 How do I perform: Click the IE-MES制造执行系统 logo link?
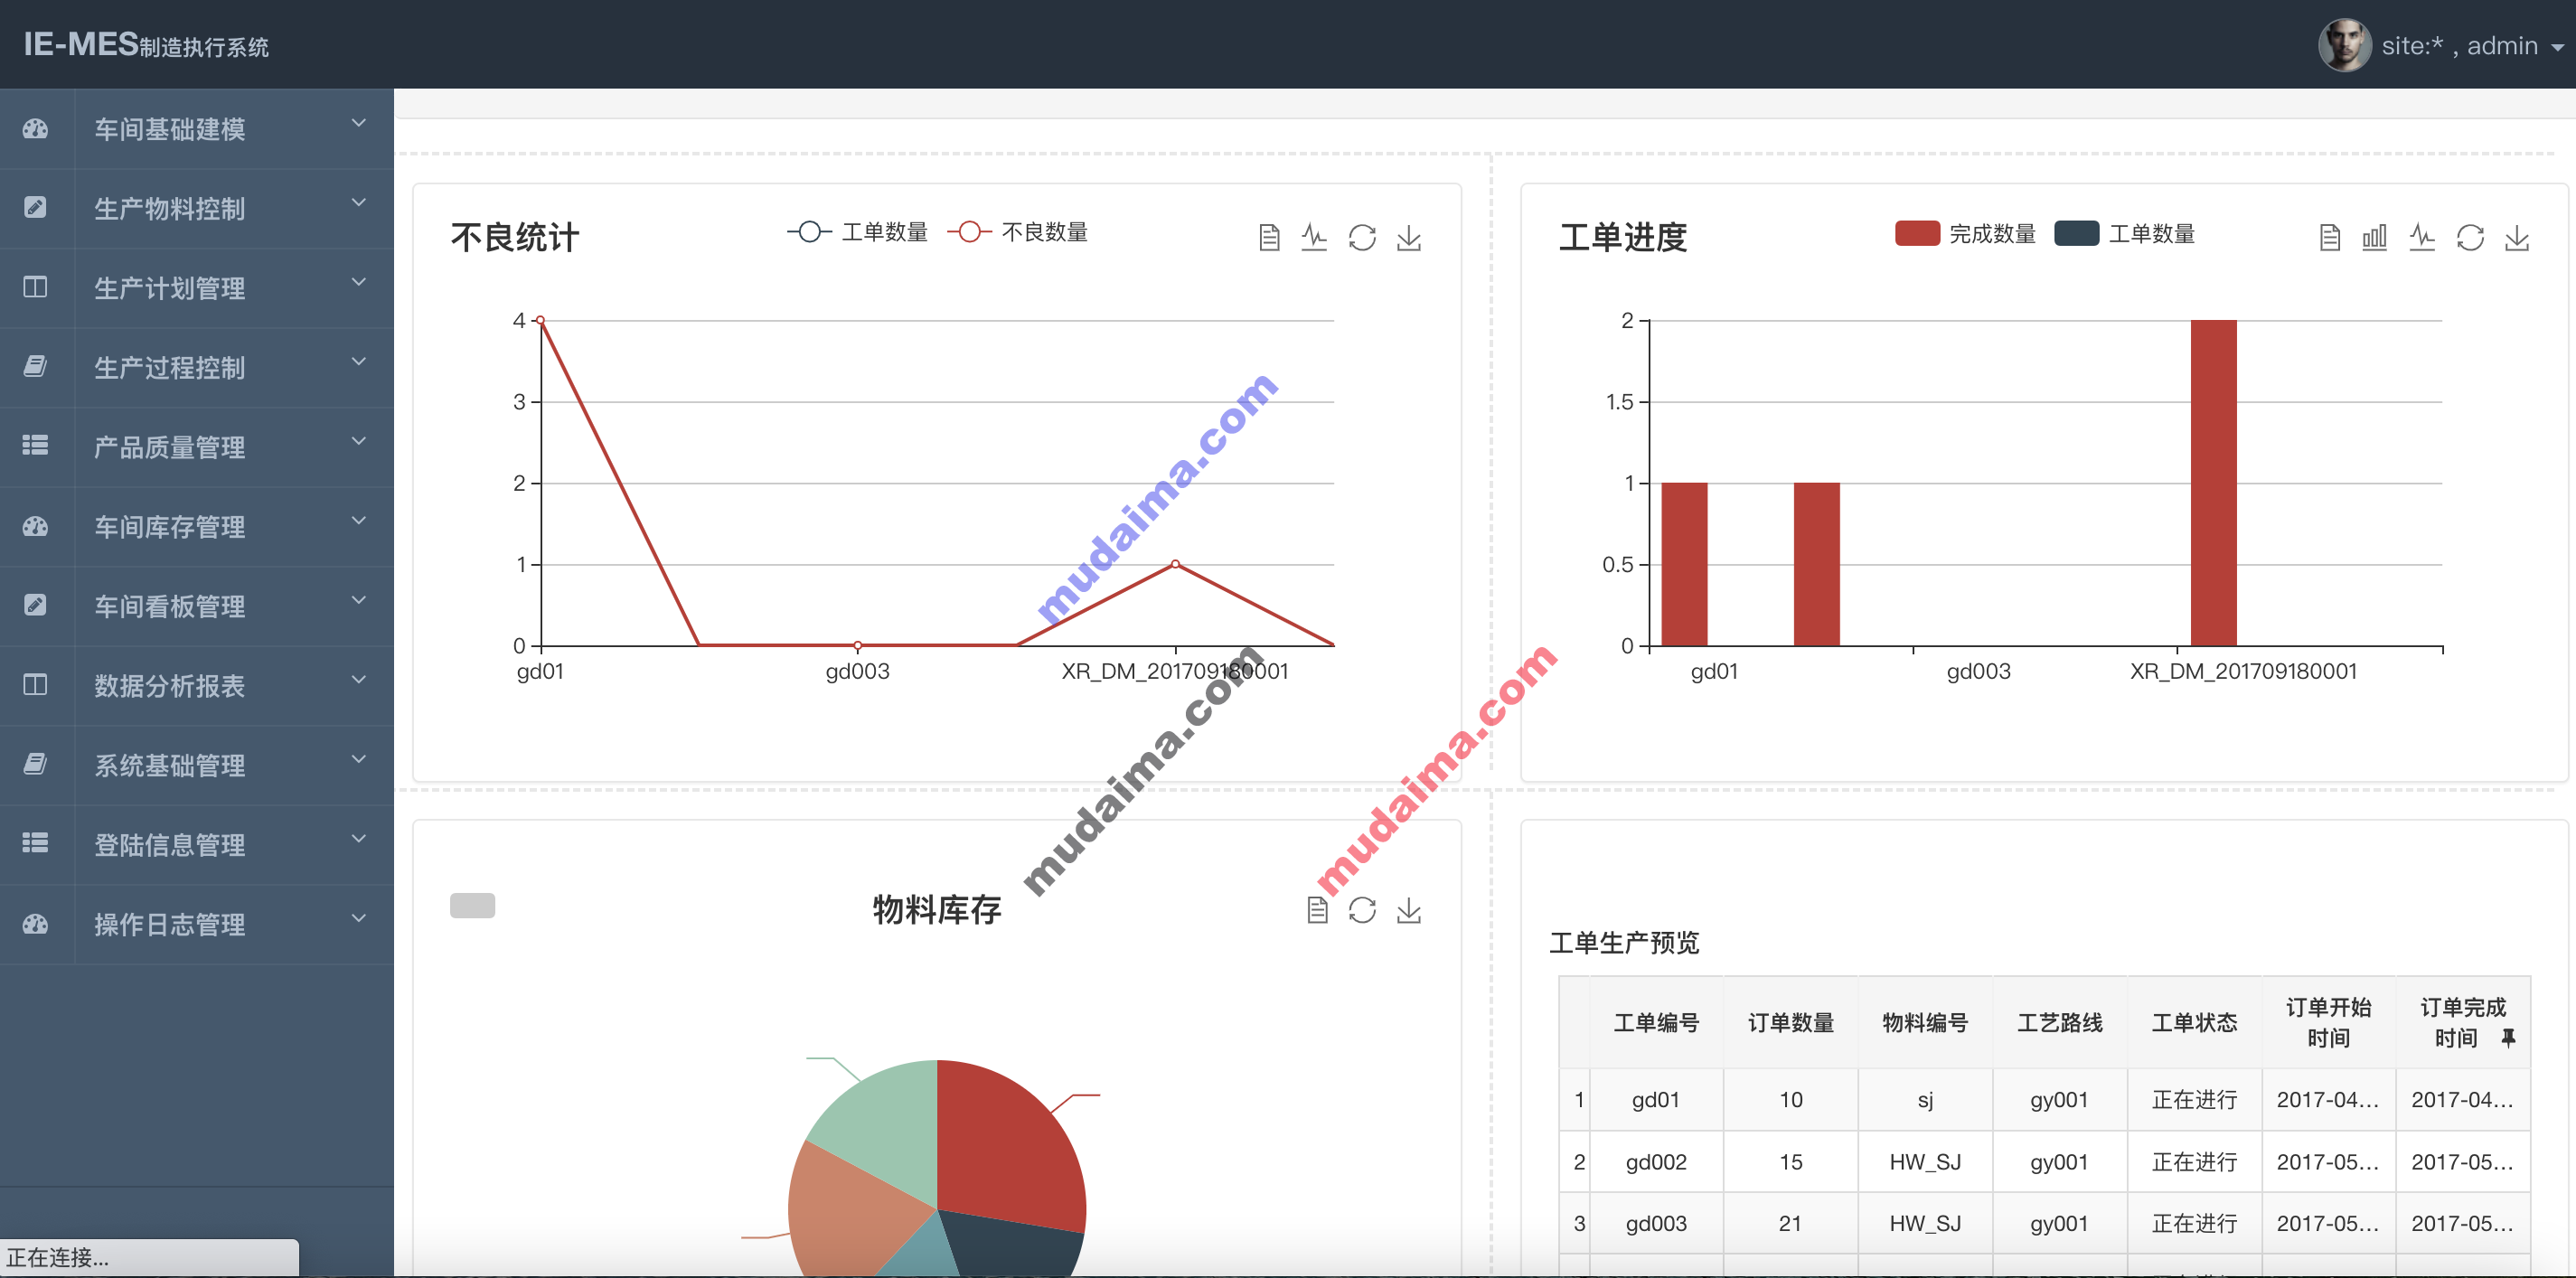(x=146, y=45)
